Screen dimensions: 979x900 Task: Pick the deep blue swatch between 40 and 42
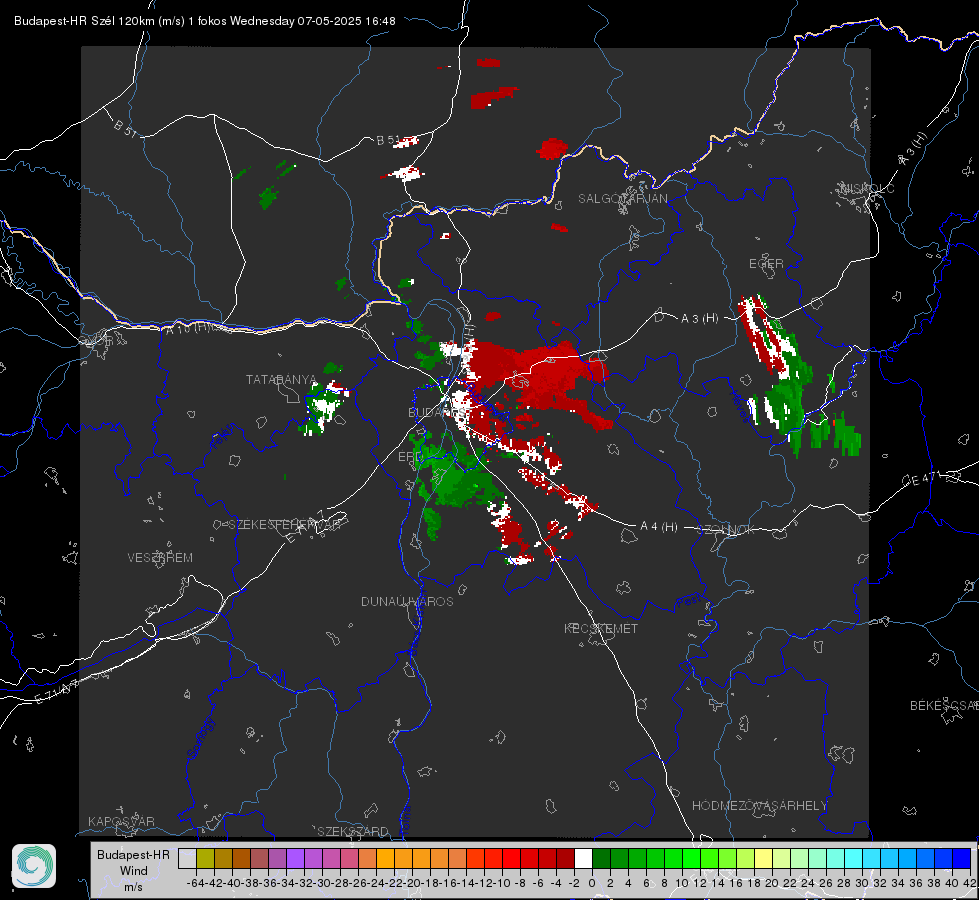coord(962,858)
